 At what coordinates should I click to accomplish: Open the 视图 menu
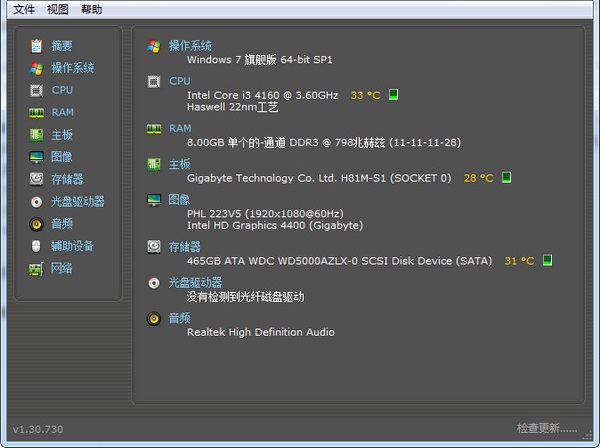click(x=58, y=9)
